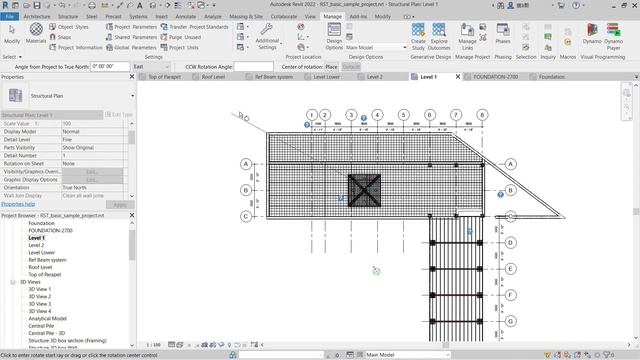Click Graphic Display Options Edit button

point(92,180)
